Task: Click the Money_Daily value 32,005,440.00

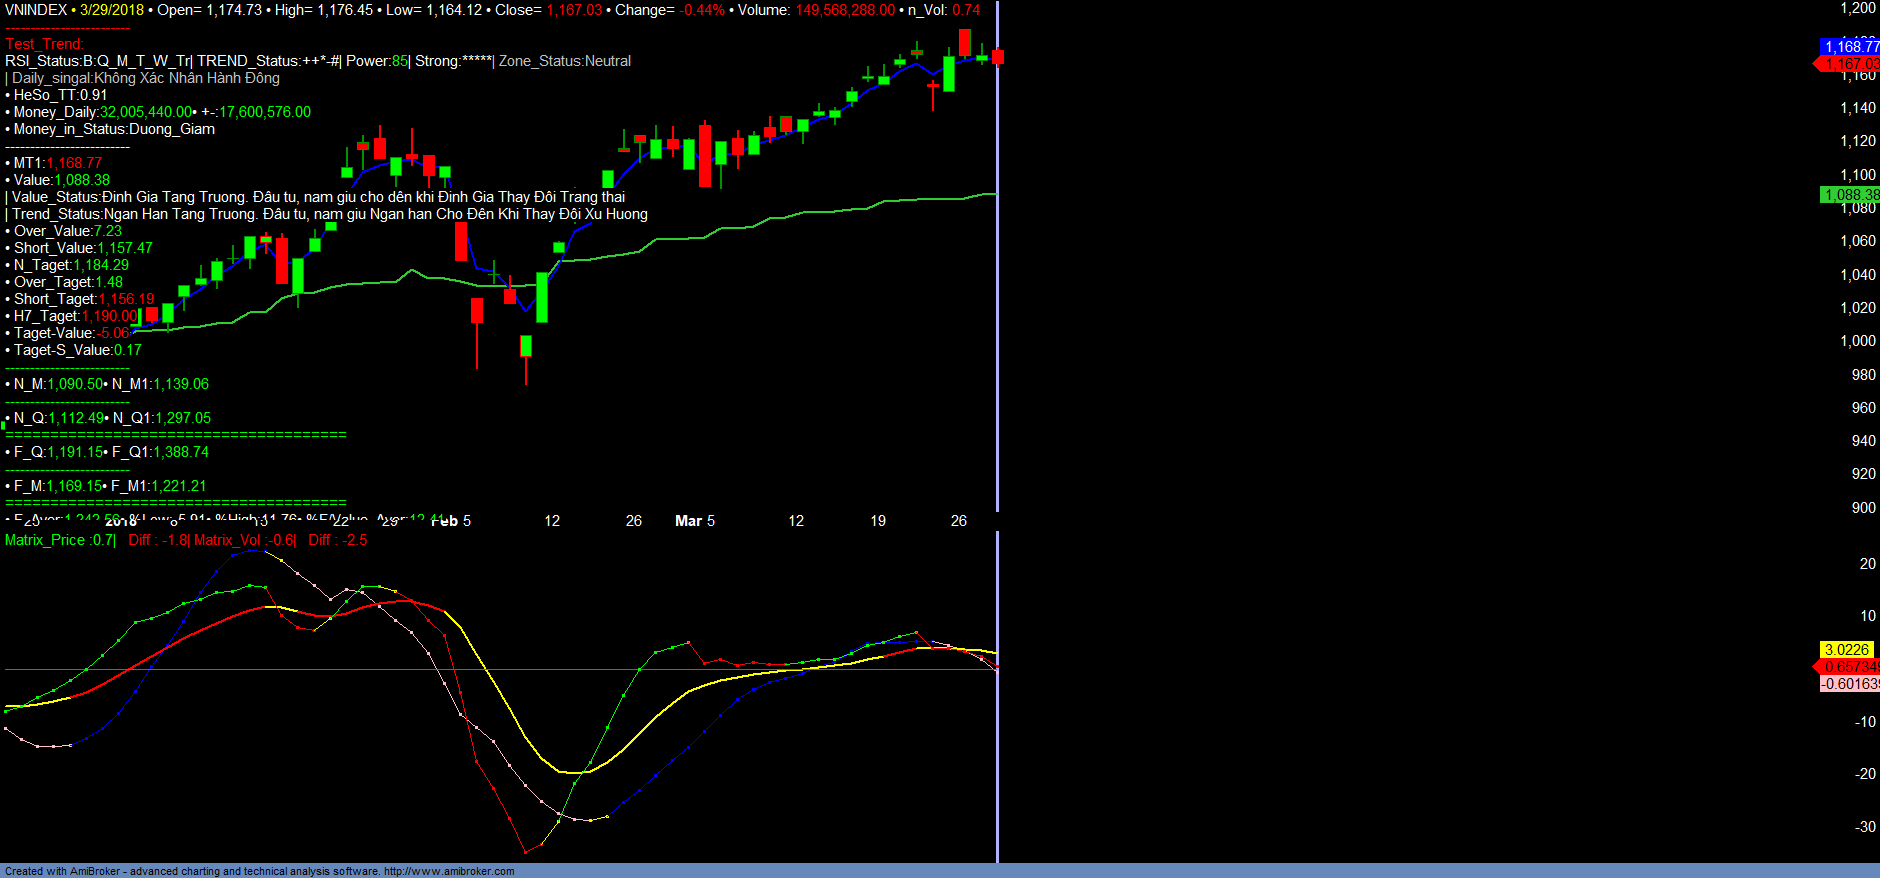Action: (x=145, y=112)
